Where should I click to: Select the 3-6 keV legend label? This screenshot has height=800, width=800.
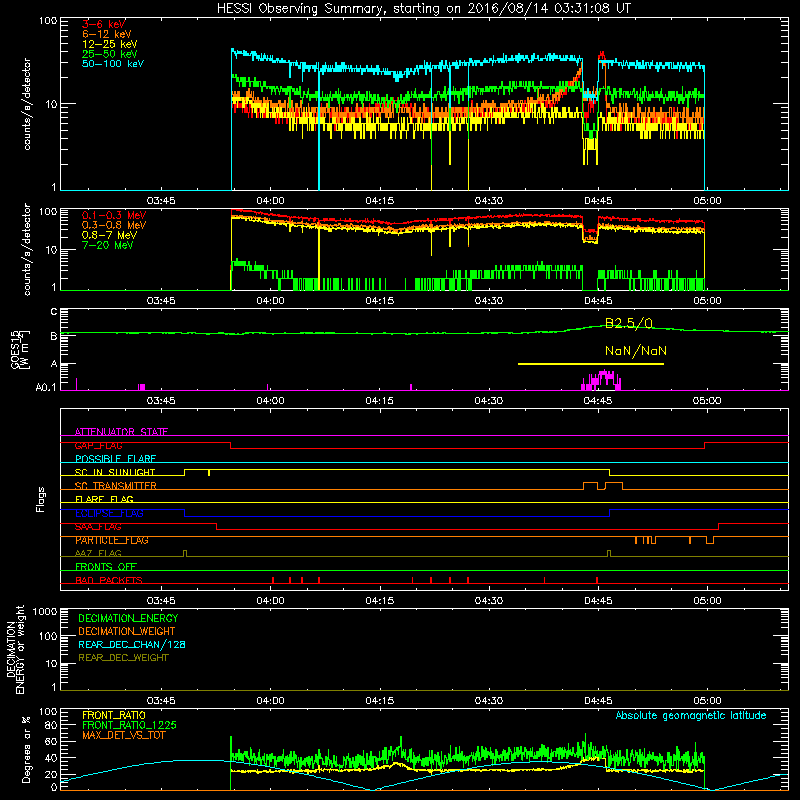[x=104, y=24]
